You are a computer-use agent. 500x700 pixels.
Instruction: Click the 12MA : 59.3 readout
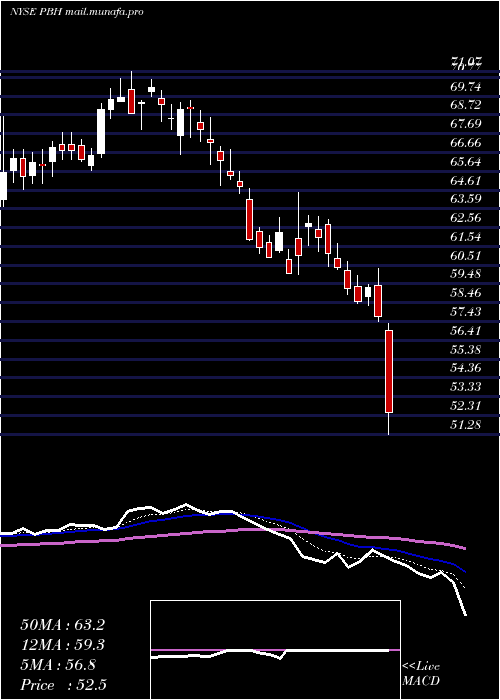click(62, 645)
